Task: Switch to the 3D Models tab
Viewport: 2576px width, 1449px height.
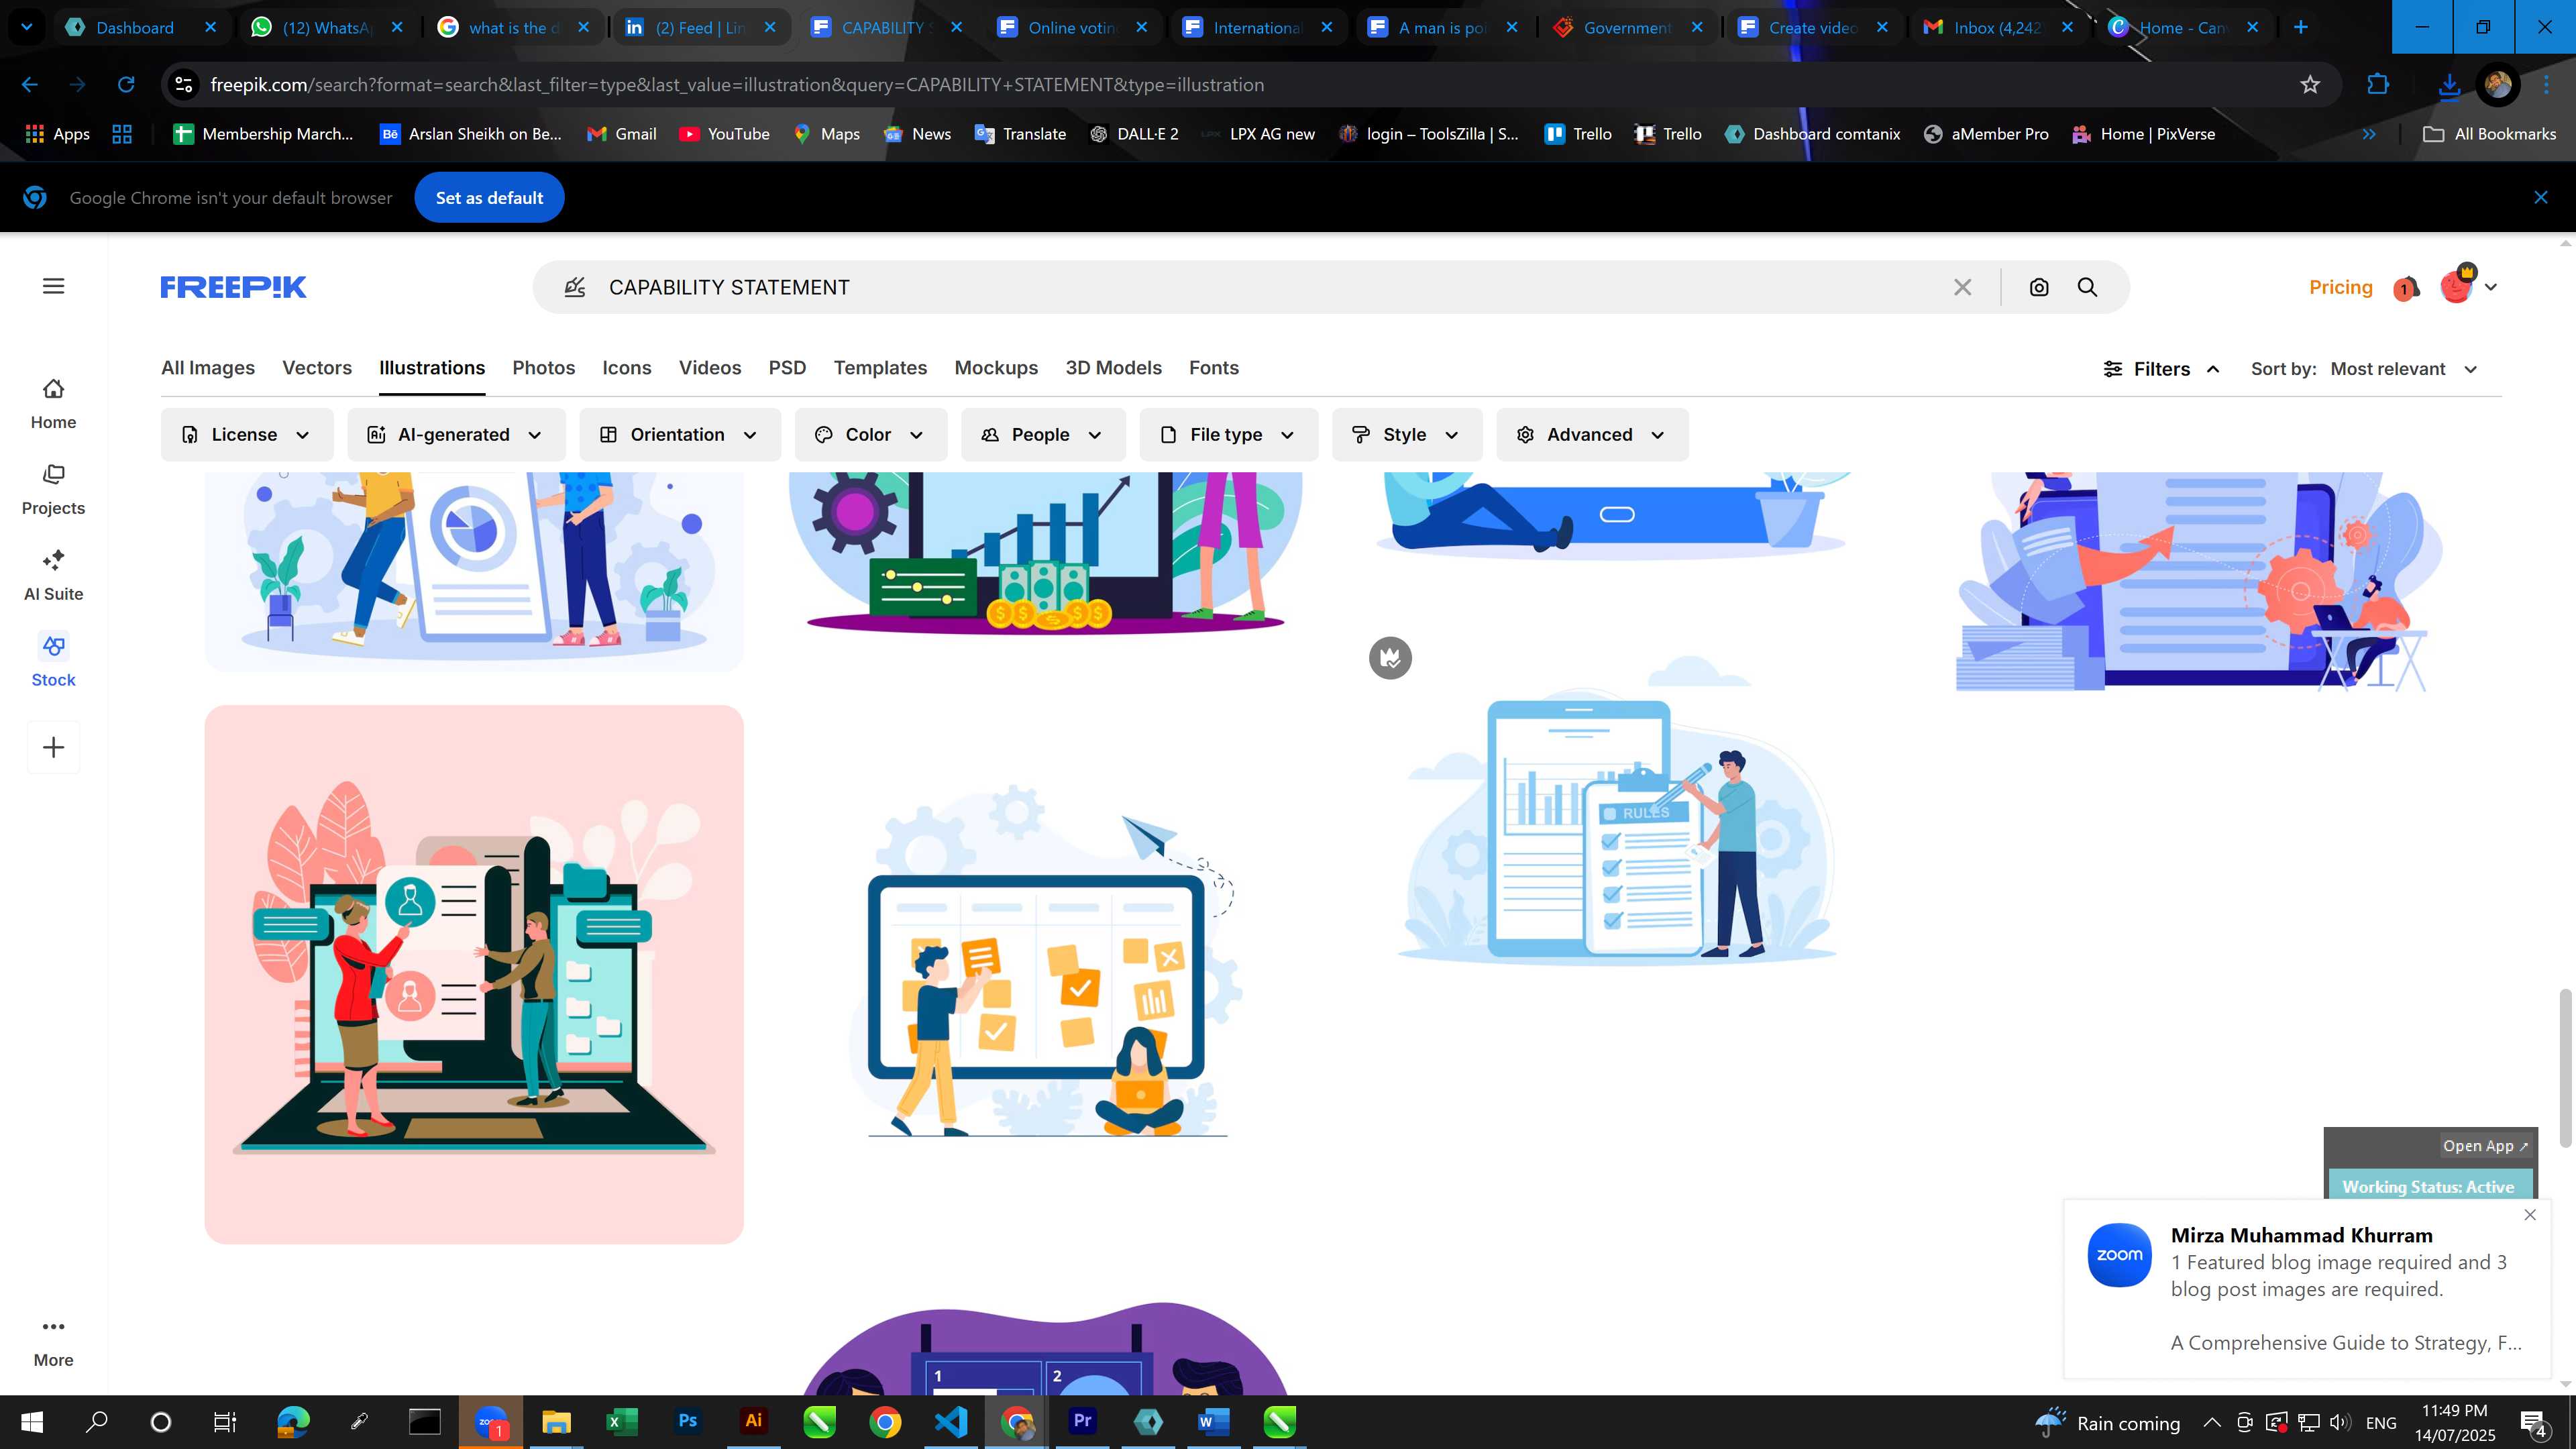Action: click(1113, 368)
